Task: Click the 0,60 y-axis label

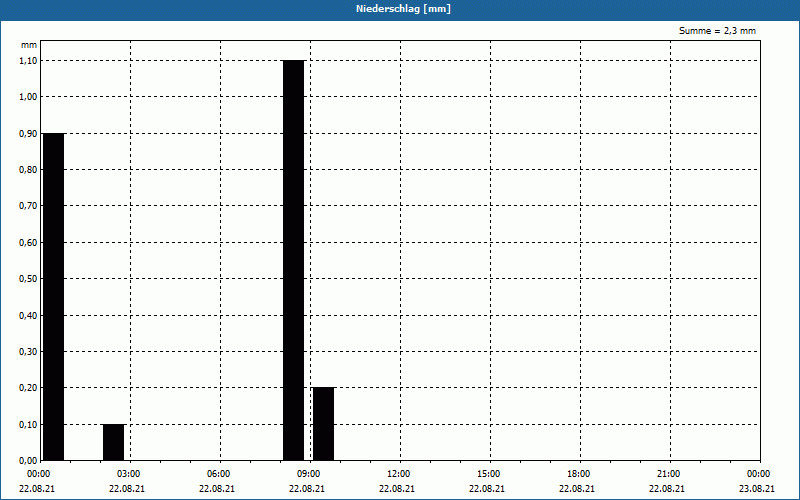Action: coord(28,243)
